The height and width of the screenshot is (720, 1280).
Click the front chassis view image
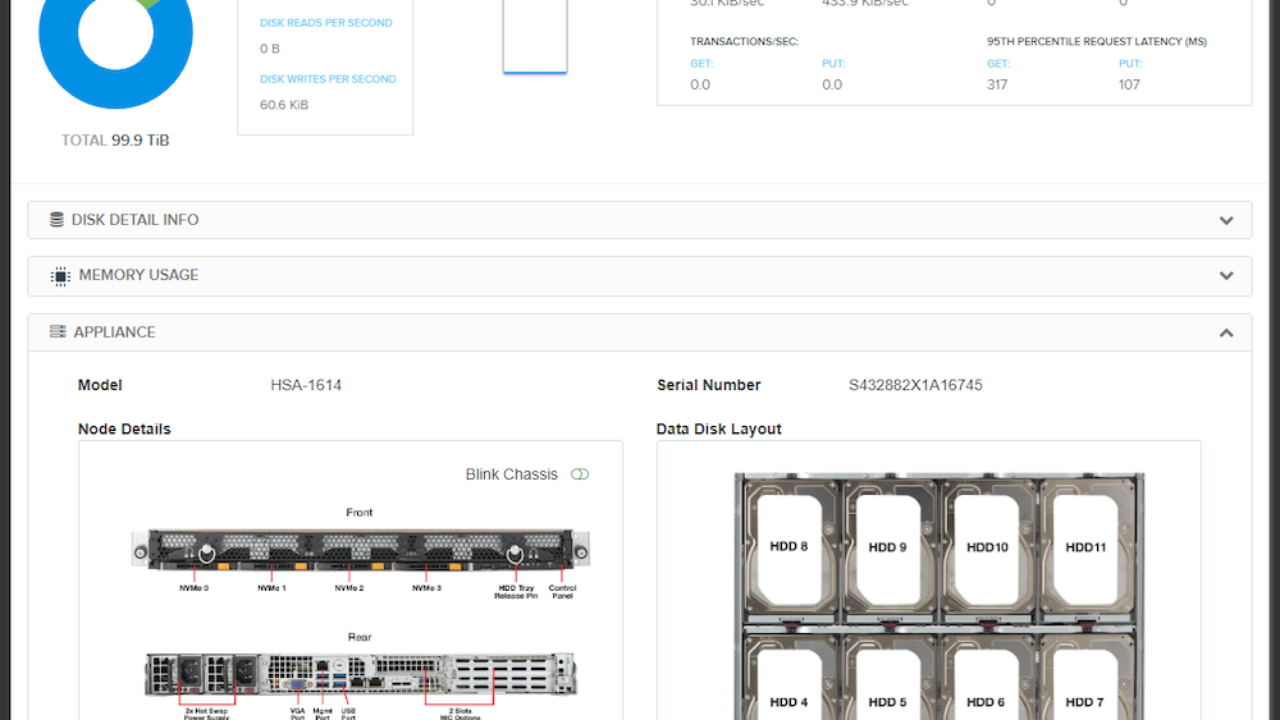point(360,550)
